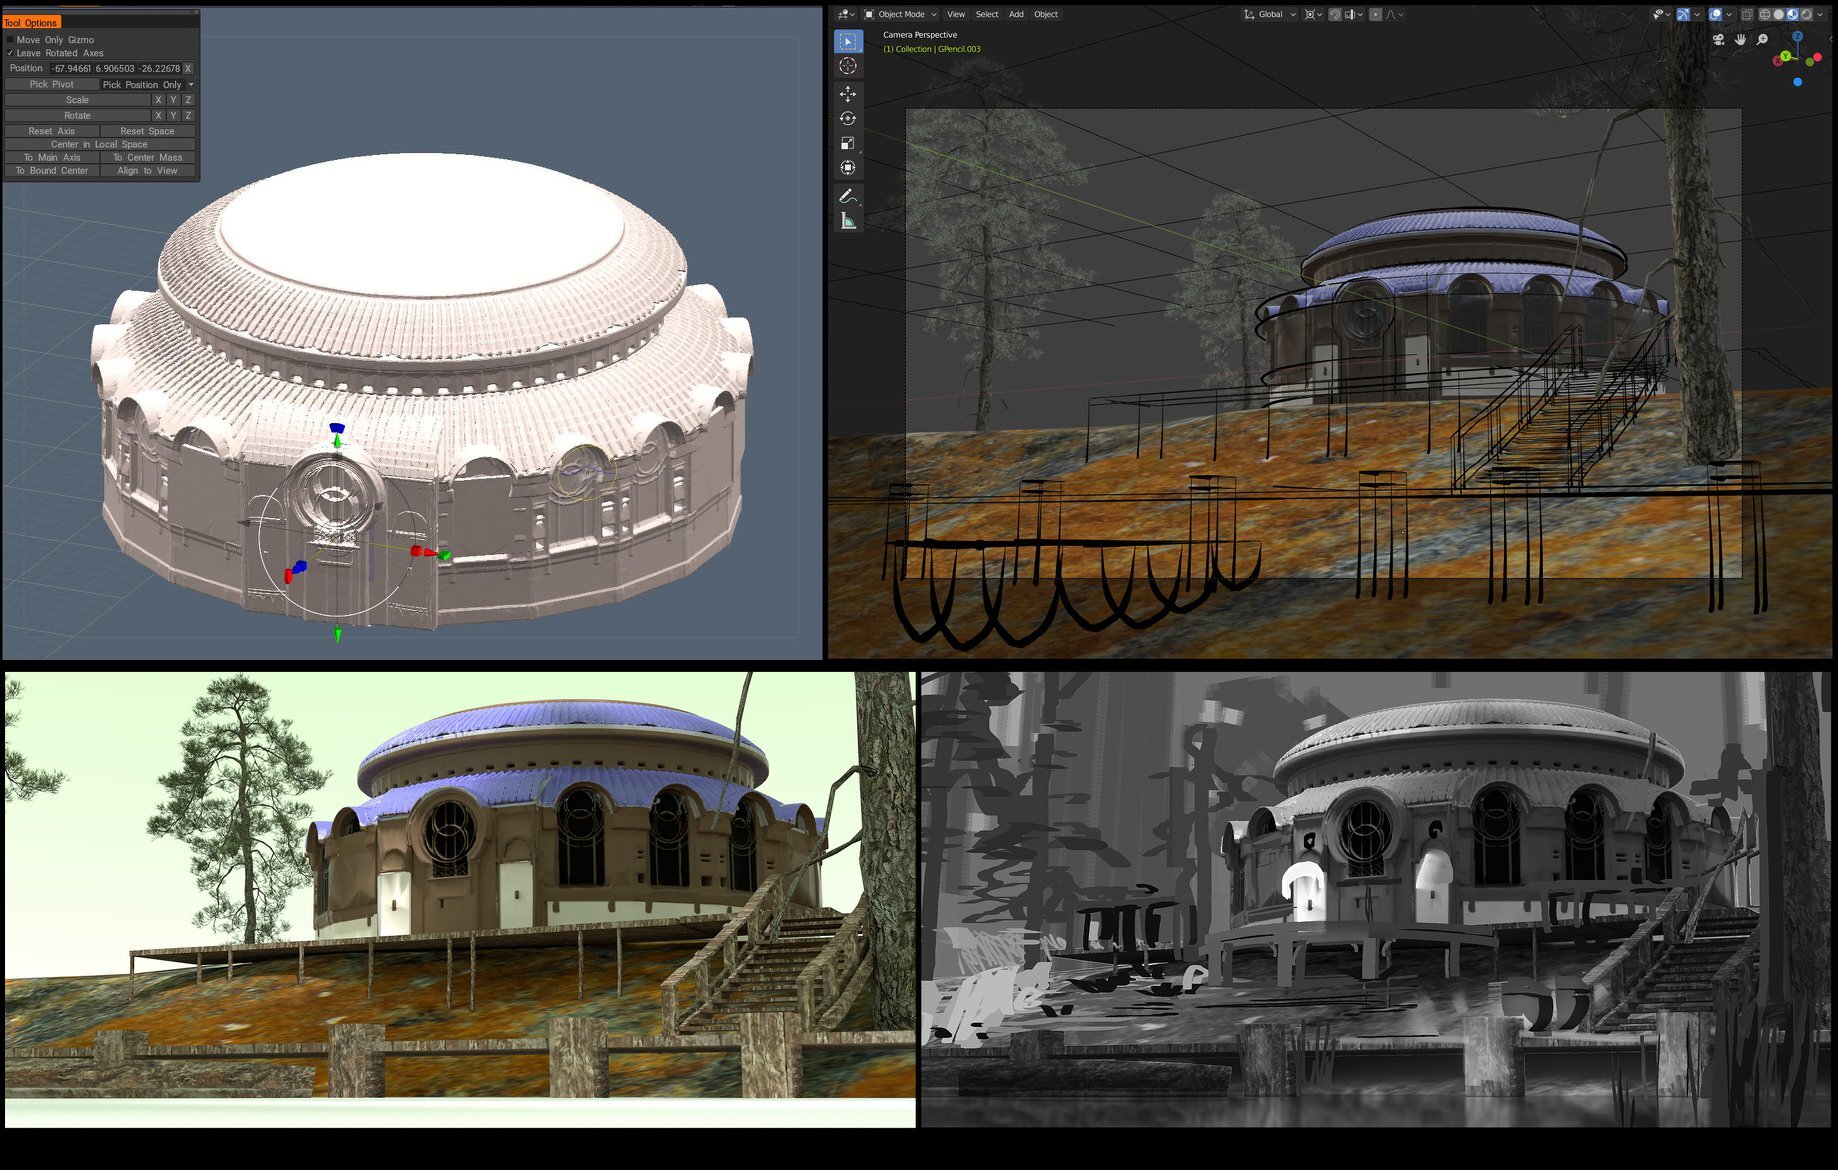
Task: Toggle Show Gizmo button
Action: (x=1683, y=14)
